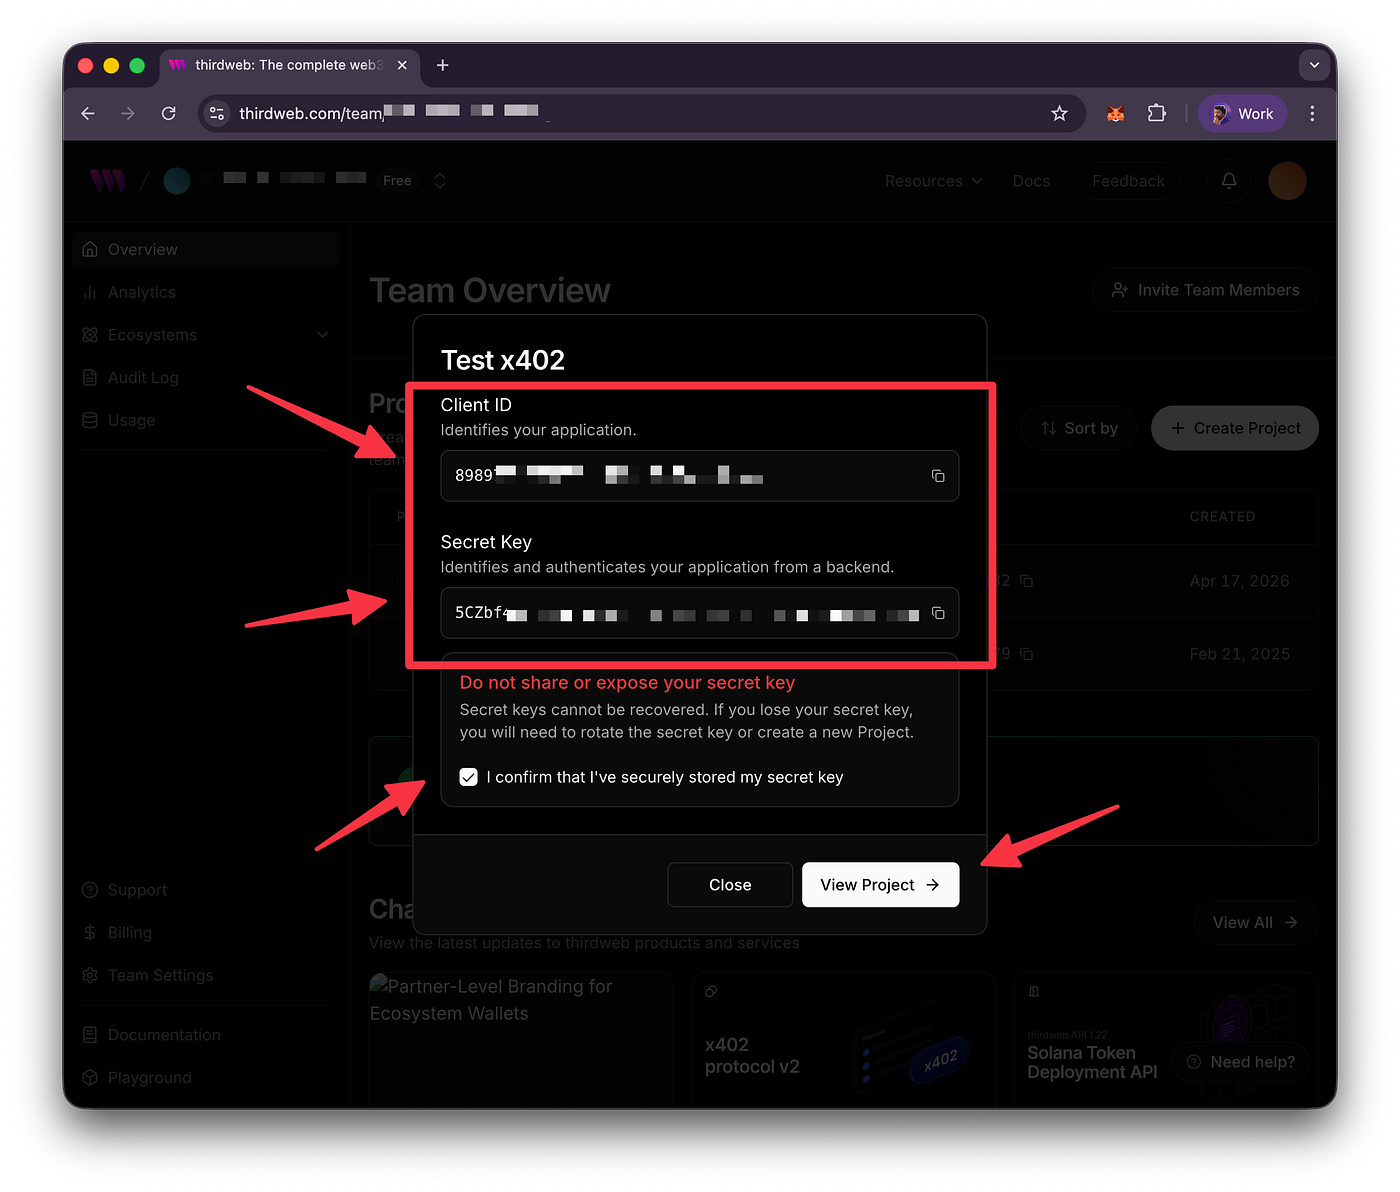This screenshot has height=1192, width=1400.
Task: Click the thirdweb logo in the header
Action: click(x=108, y=181)
